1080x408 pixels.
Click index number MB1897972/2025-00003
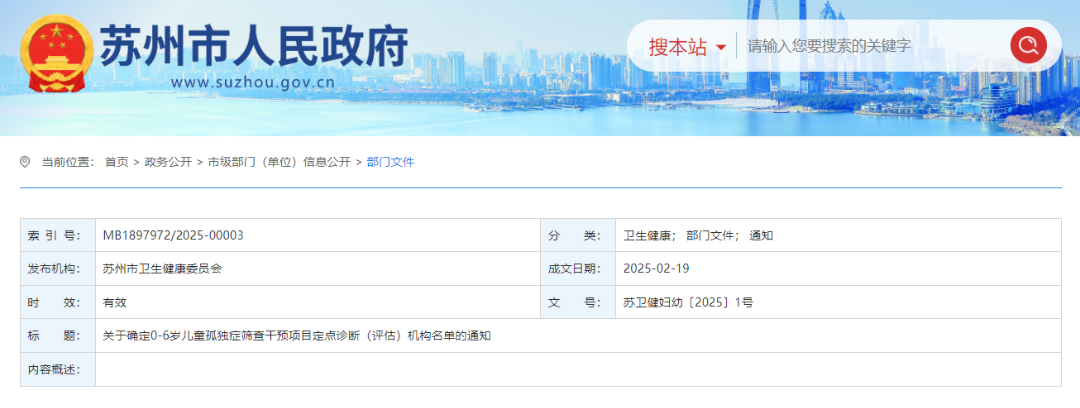pos(173,235)
